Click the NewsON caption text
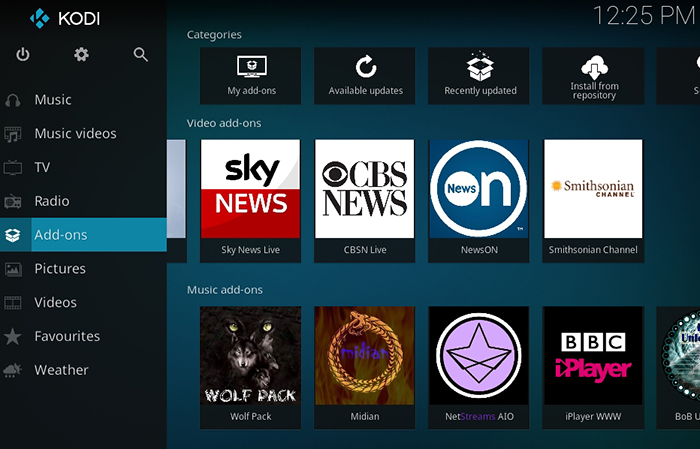Image resolution: width=700 pixels, height=449 pixels. pos(479,250)
